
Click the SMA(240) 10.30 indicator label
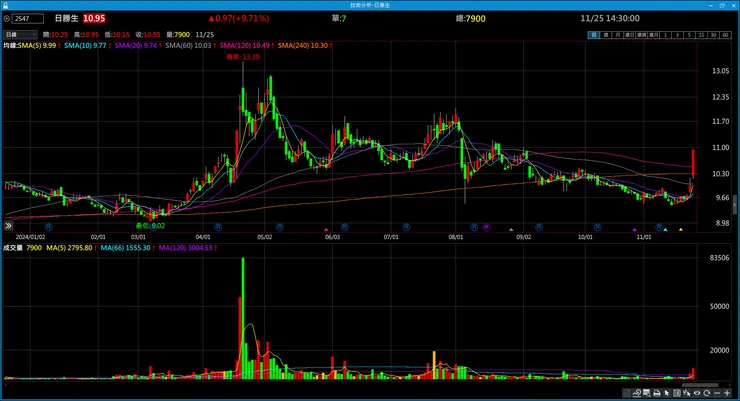[x=305, y=46]
